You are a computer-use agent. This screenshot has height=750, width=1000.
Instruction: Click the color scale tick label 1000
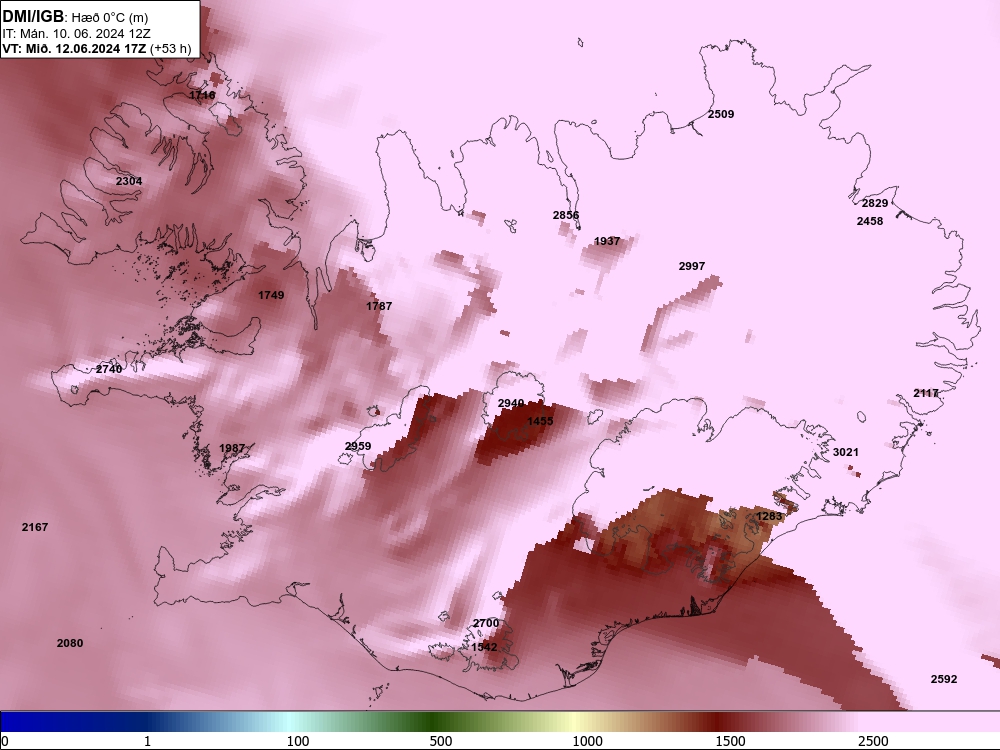(x=587, y=741)
